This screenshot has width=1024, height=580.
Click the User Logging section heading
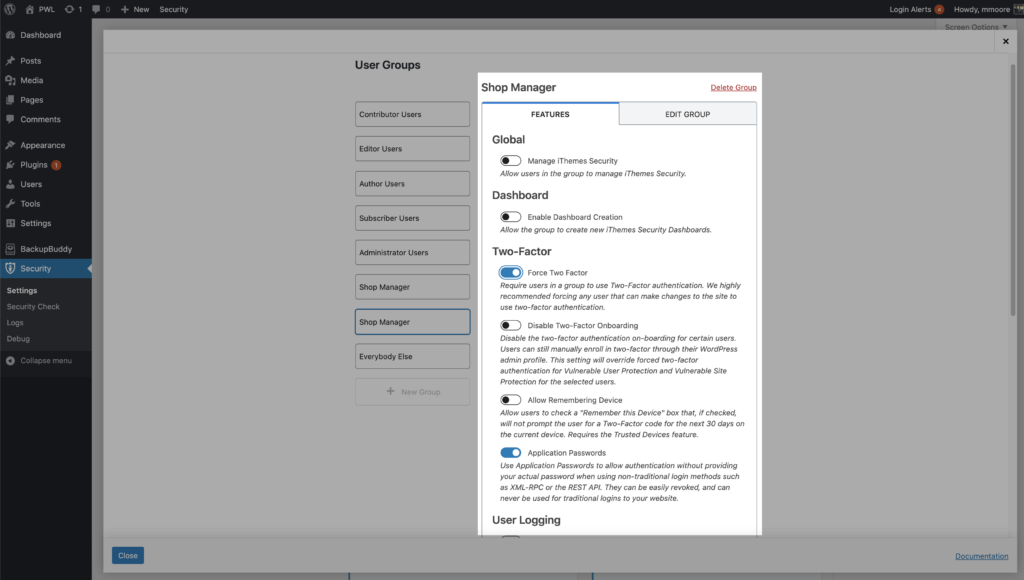click(x=526, y=520)
